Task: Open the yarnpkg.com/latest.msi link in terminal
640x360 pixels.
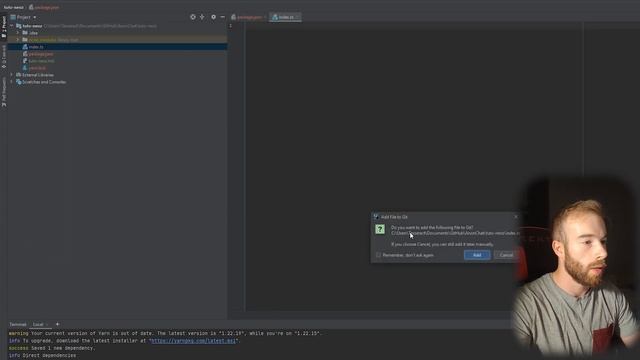Action: [193, 341]
